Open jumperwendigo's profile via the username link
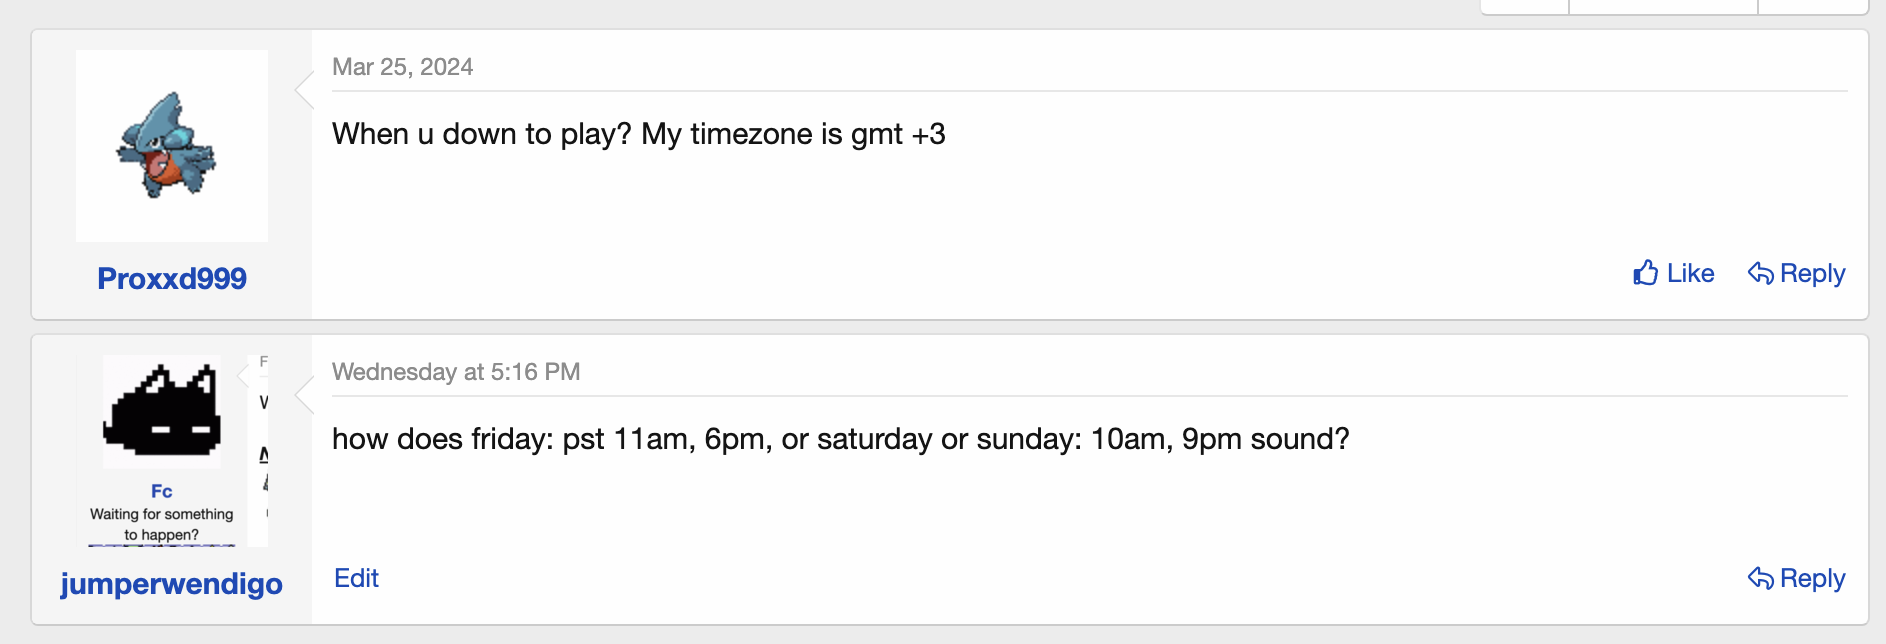 pos(171,584)
